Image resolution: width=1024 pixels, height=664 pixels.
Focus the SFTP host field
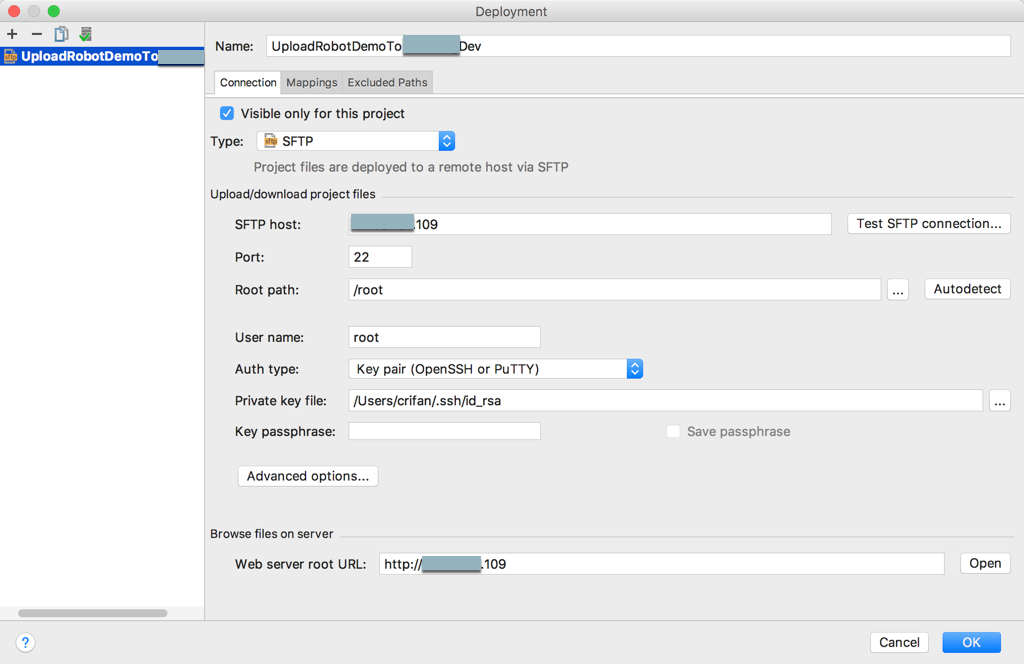(x=590, y=224)
